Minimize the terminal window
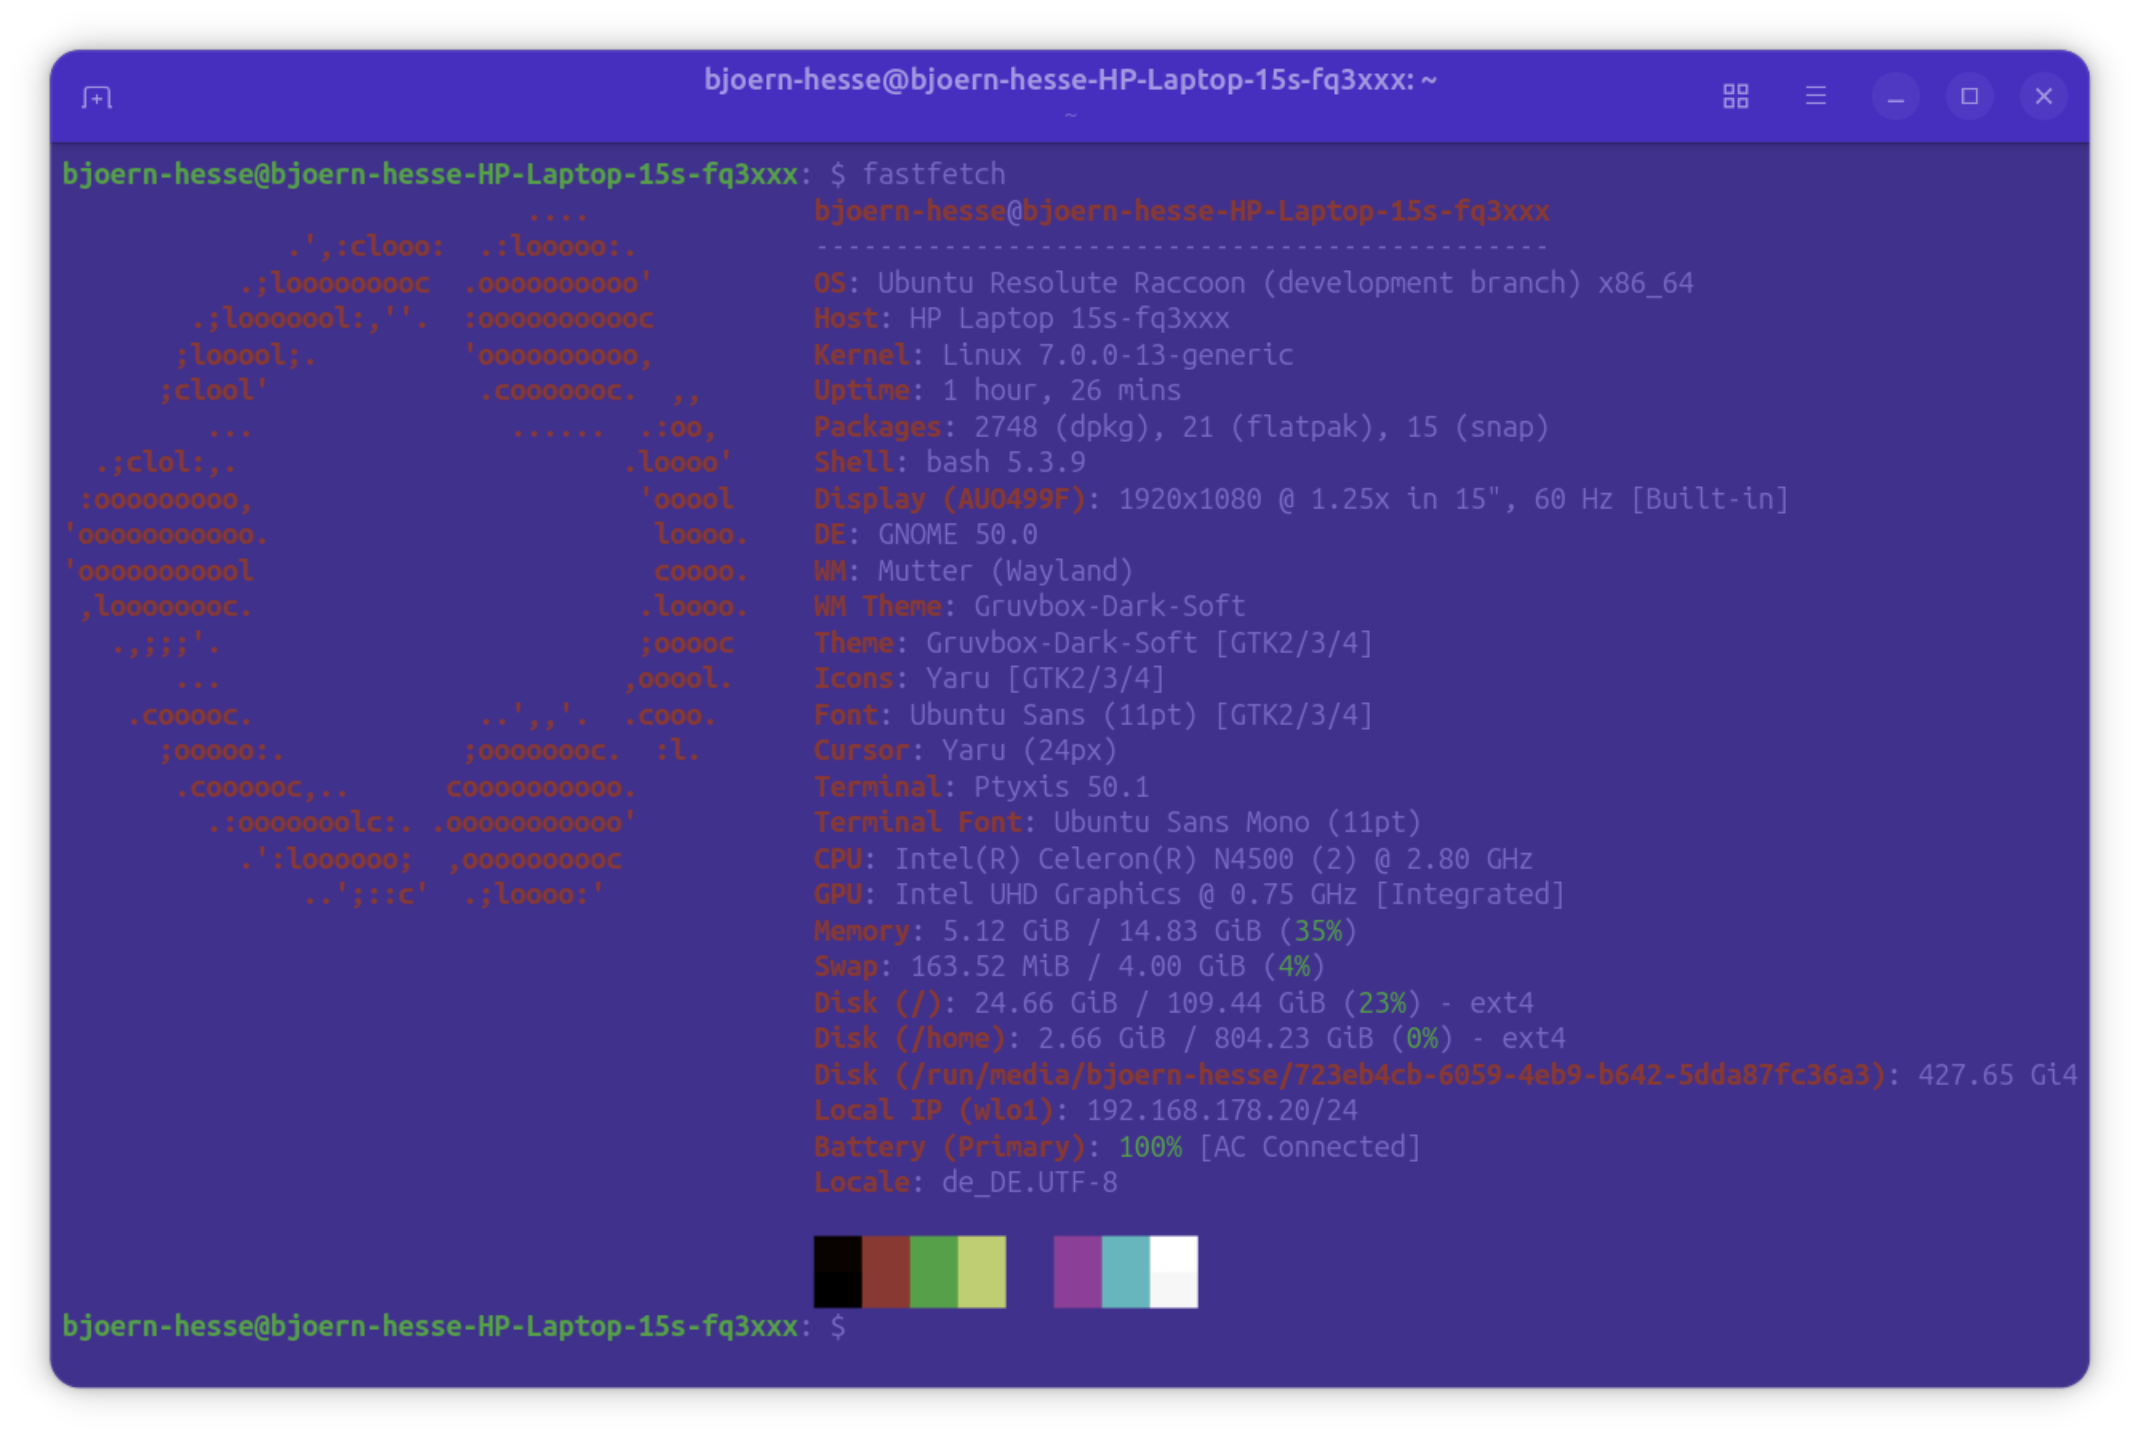 point(1895,97)
